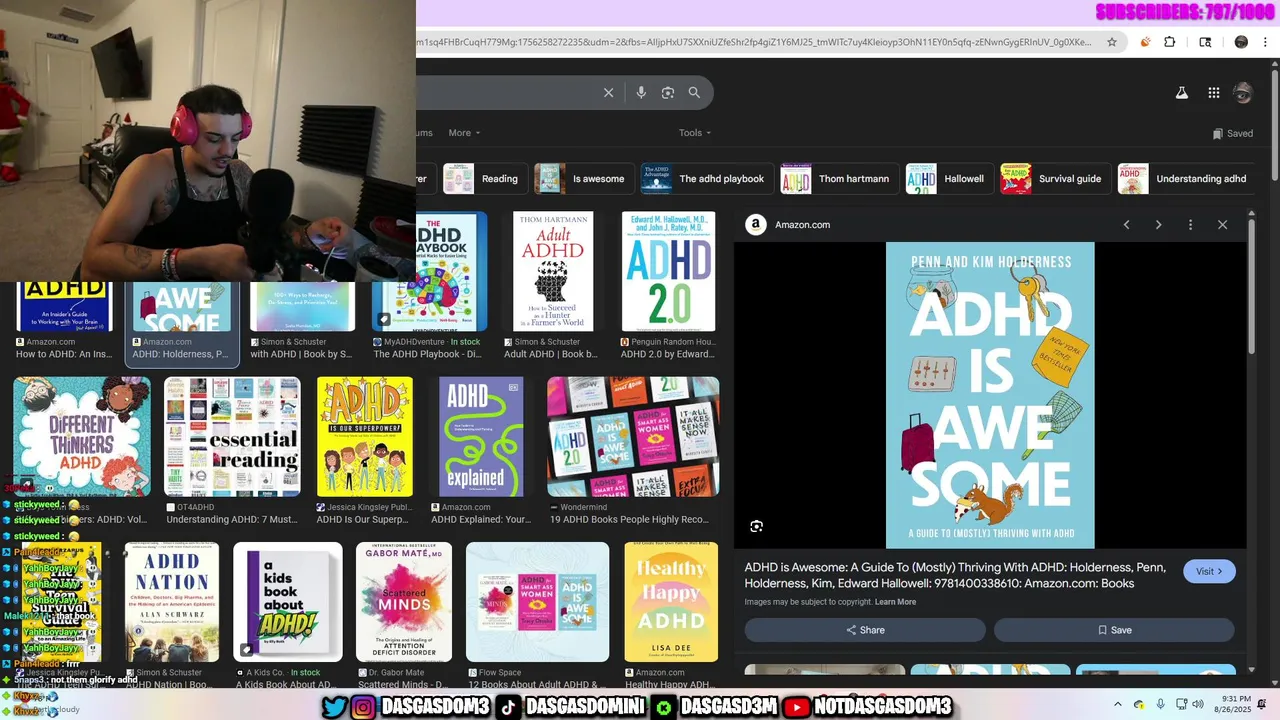Clear the Google search box with X
This screenshot has width=1280, height=720.
click(x=608, y=92)
